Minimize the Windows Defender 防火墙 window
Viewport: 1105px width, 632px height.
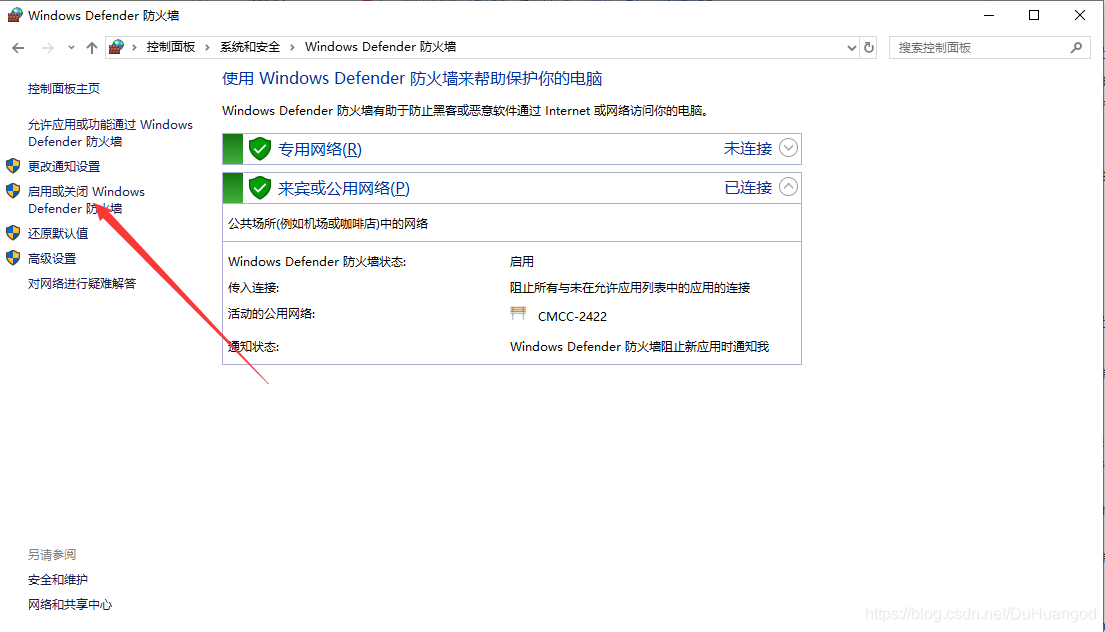[x=989, y=15]
